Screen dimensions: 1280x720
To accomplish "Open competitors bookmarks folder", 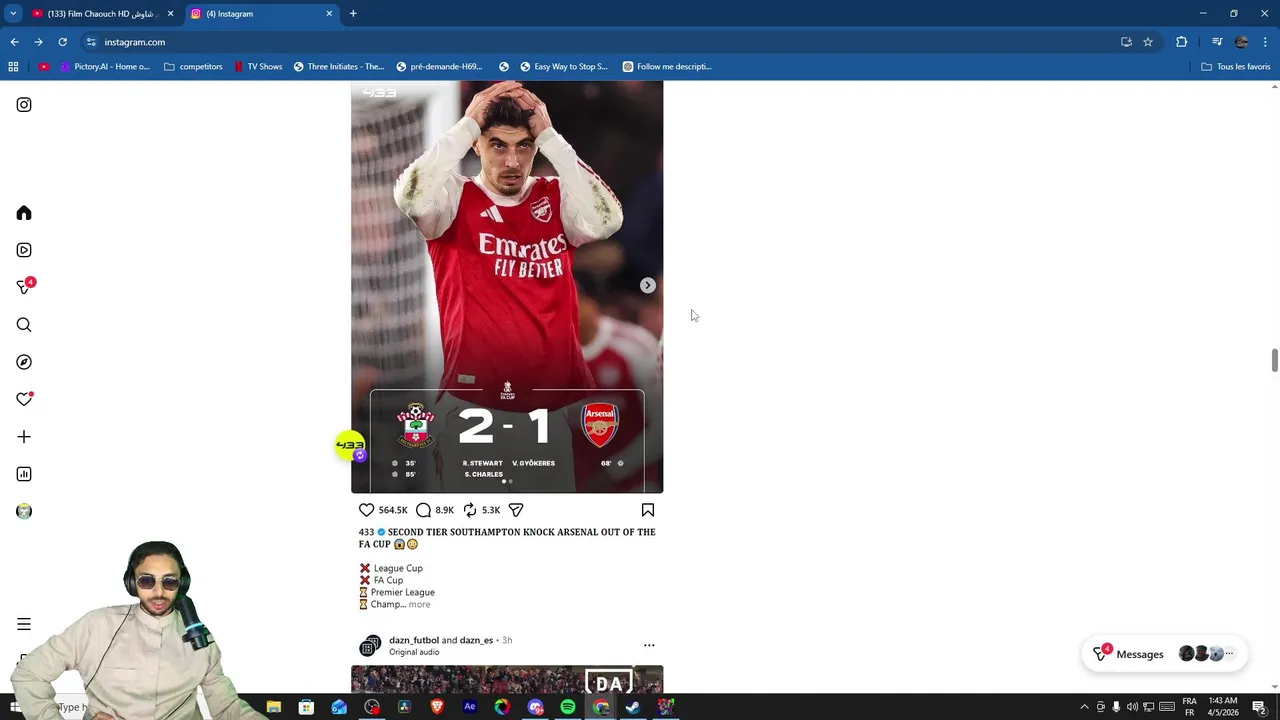I will tap(193, 67).
